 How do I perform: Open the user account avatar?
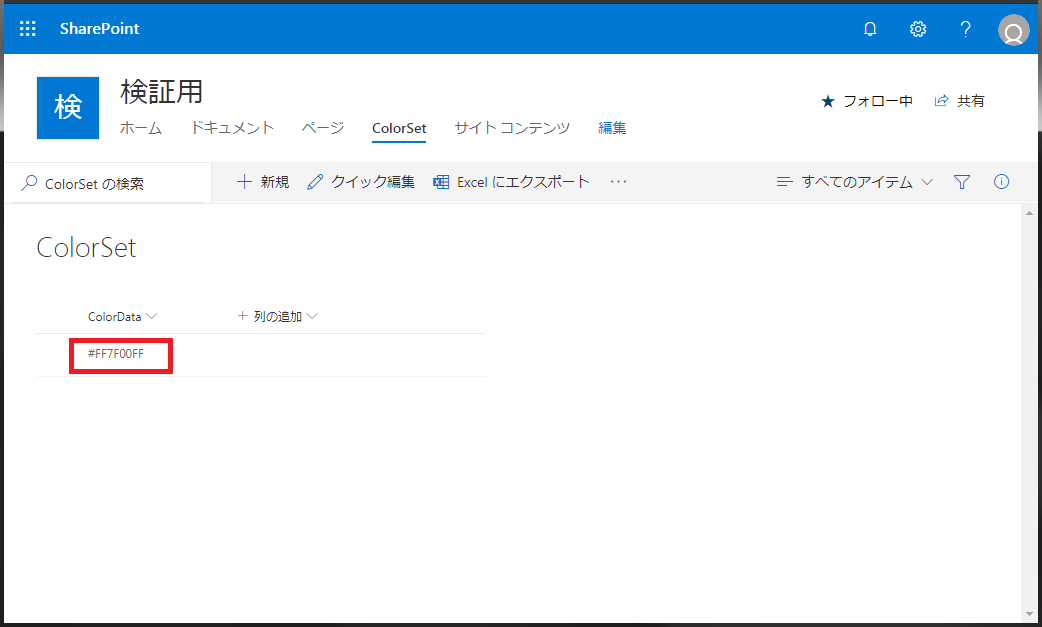click(1013, 30)
